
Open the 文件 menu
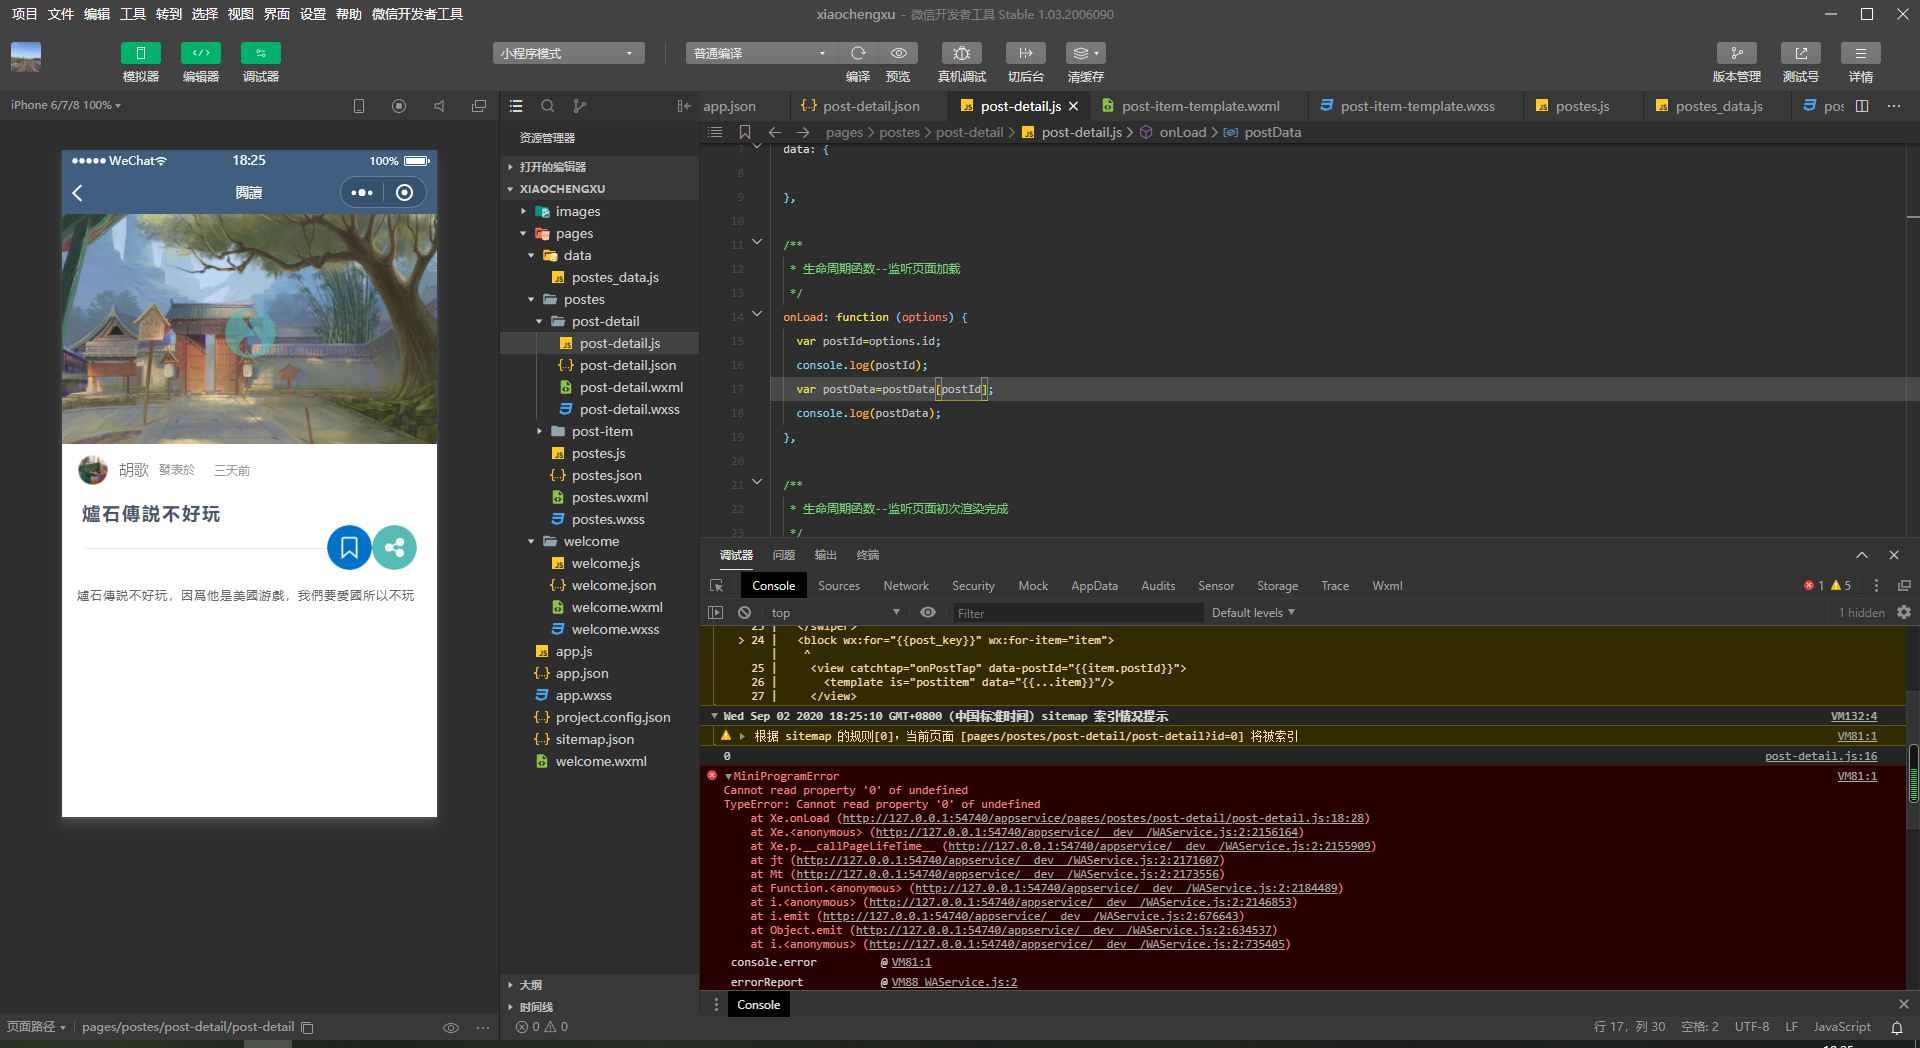click(x=61, y=14)
